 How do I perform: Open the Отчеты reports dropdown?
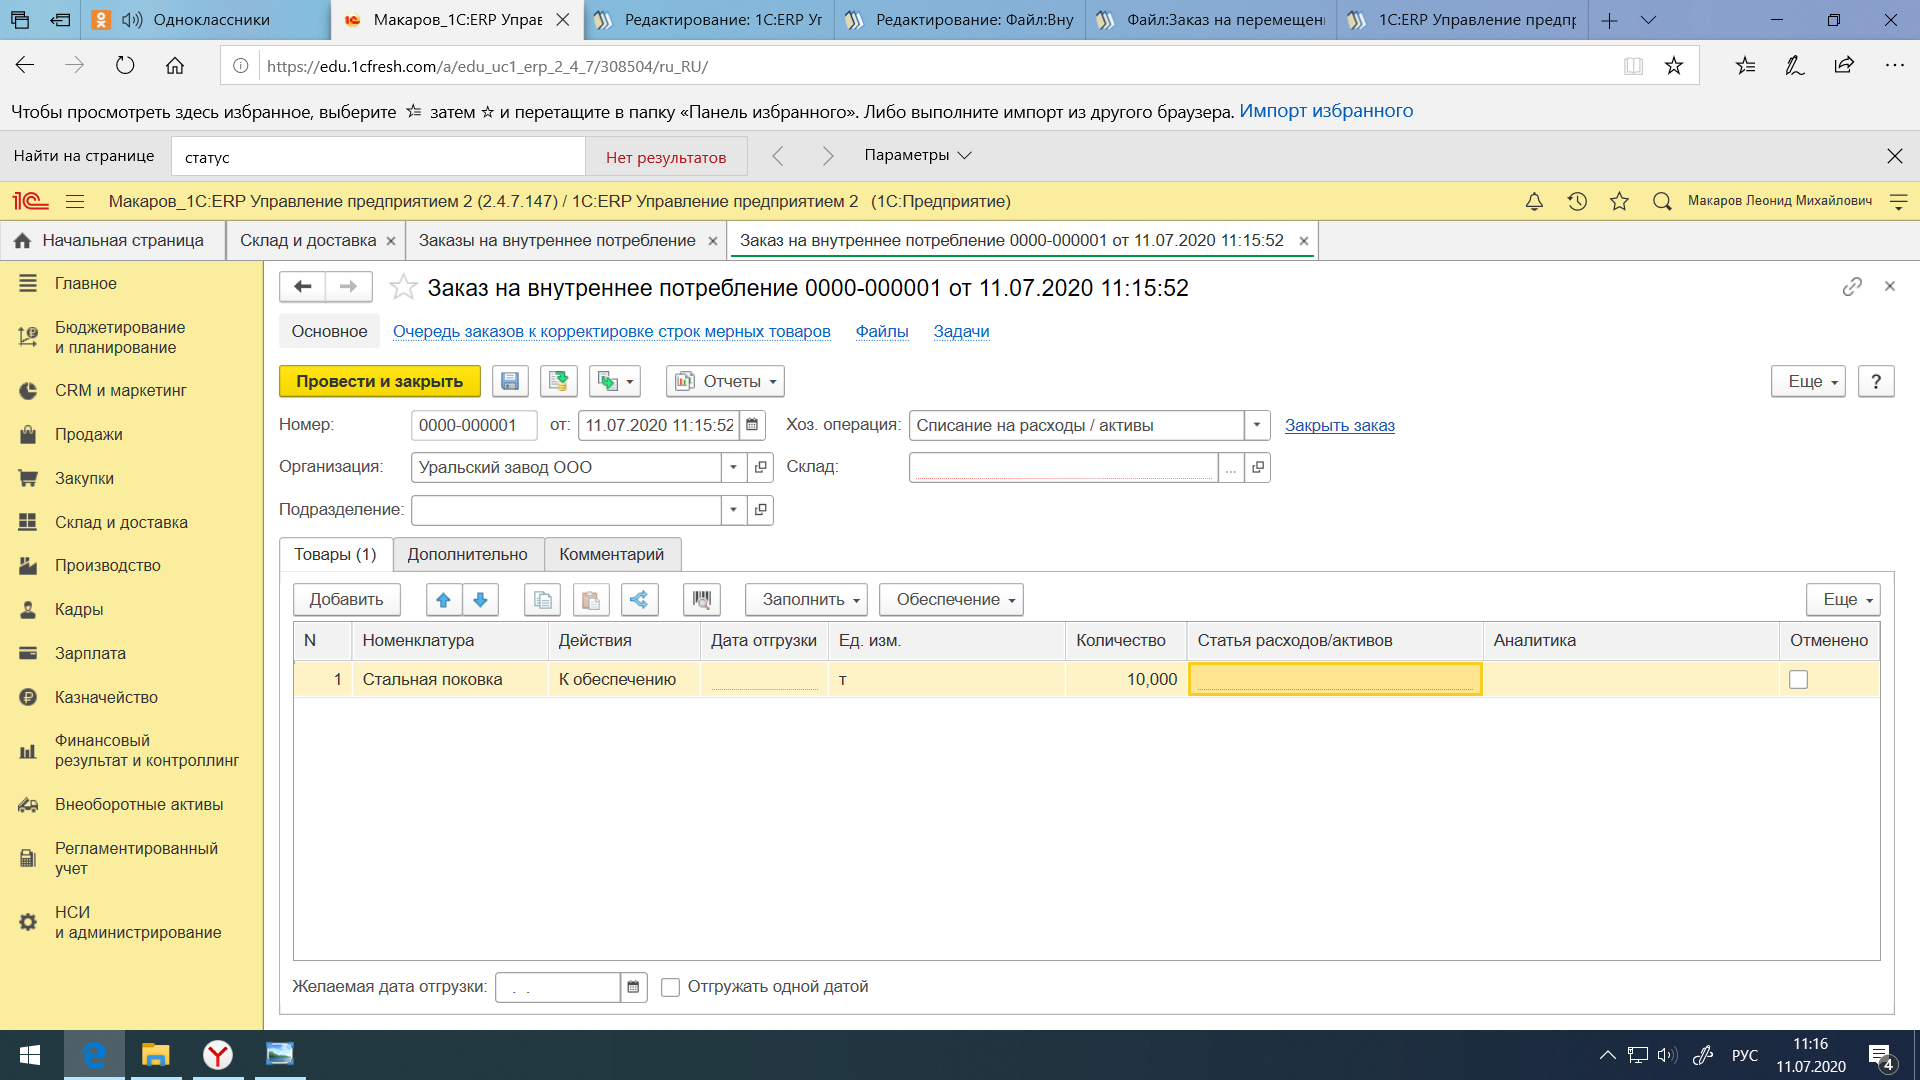pos(725,381)
